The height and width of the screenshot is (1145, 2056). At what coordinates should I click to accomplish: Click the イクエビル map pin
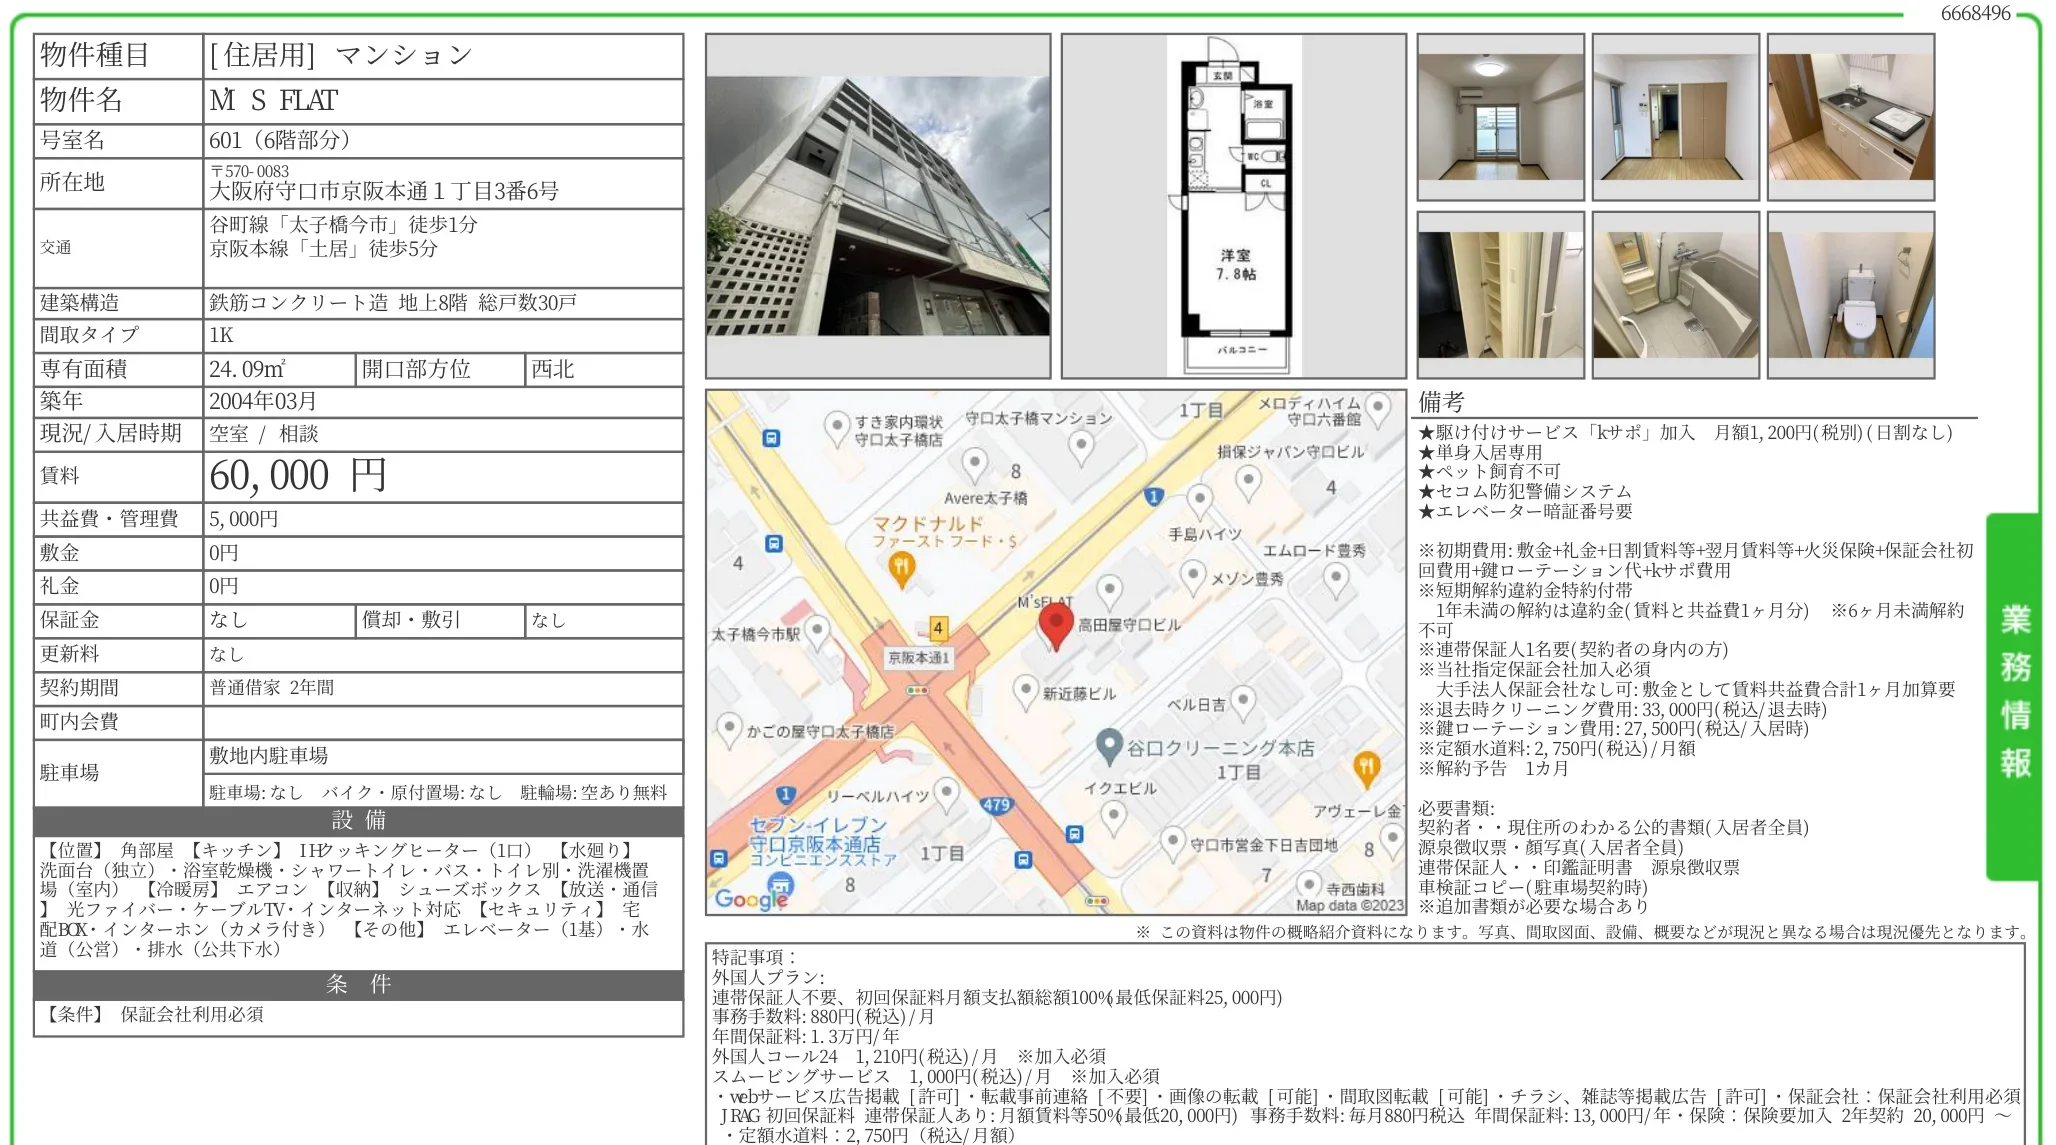tap(1114, 817)
